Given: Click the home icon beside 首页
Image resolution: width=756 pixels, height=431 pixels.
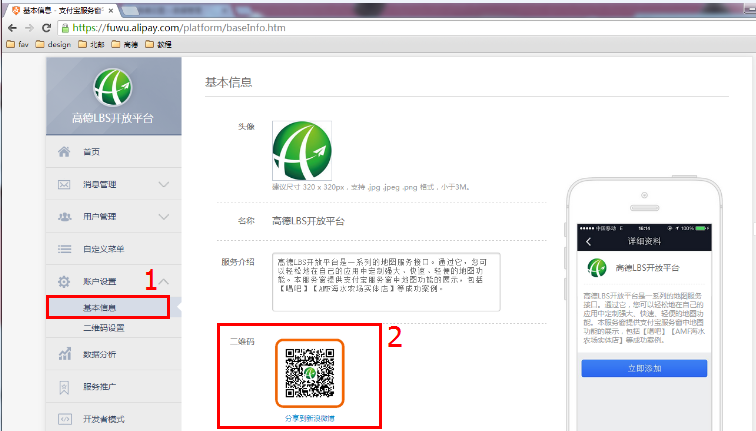Looking at the screenshot, I should click(64, 152).
